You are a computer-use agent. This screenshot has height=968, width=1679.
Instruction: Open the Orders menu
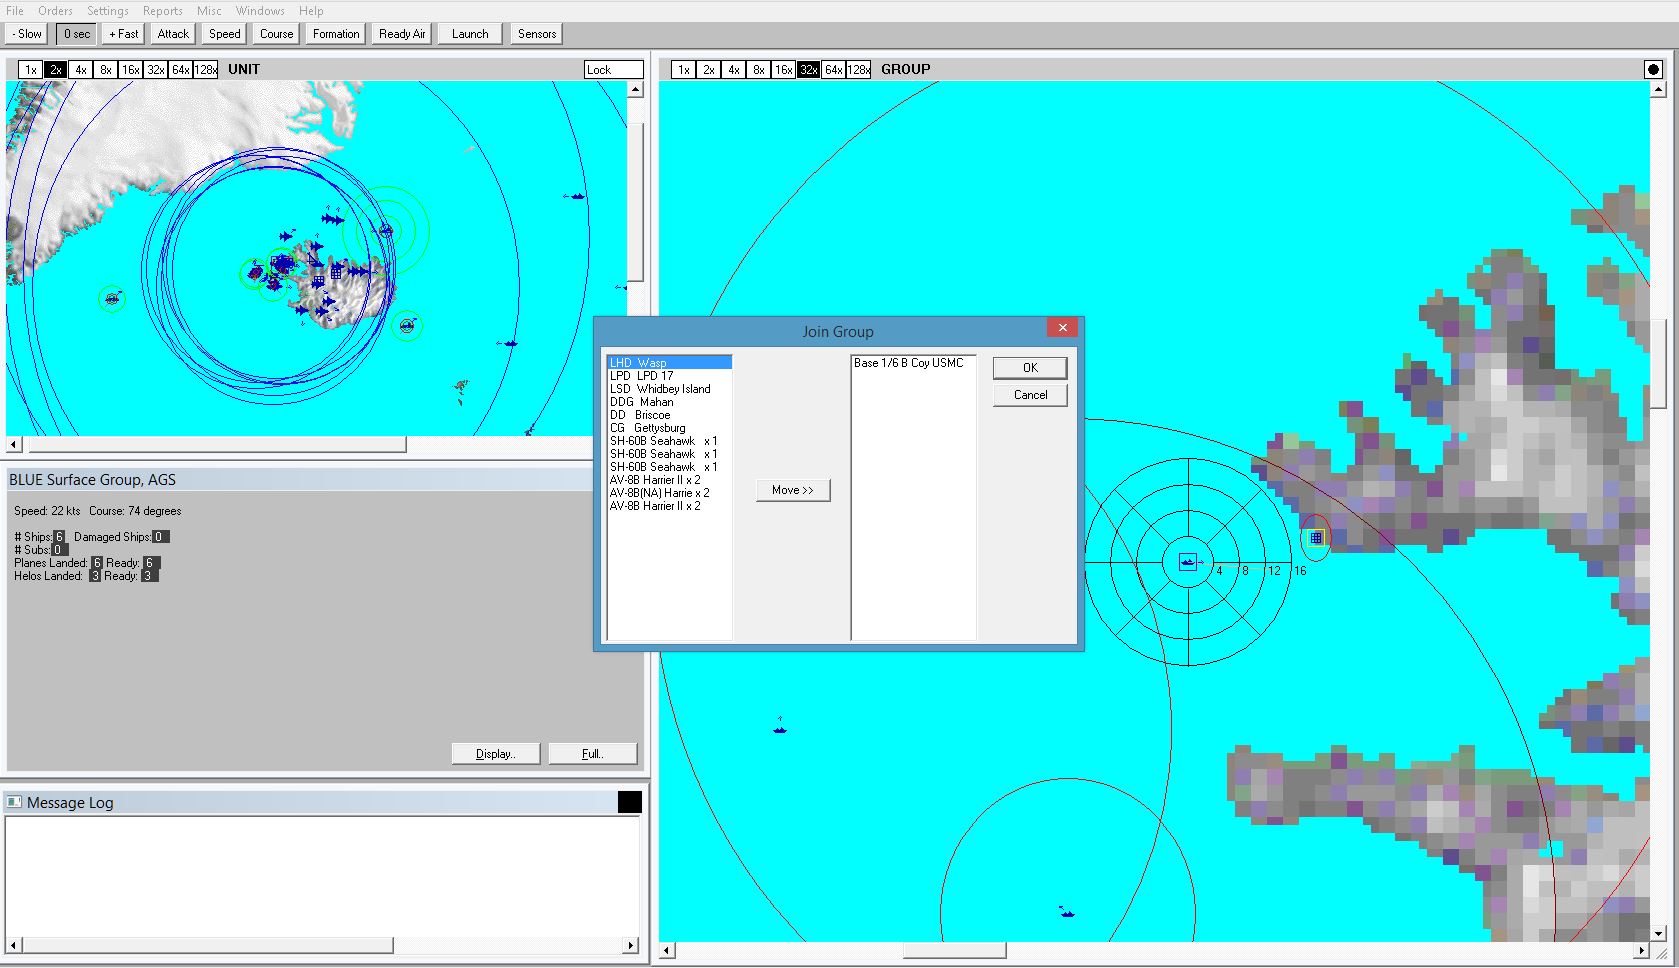55,11
